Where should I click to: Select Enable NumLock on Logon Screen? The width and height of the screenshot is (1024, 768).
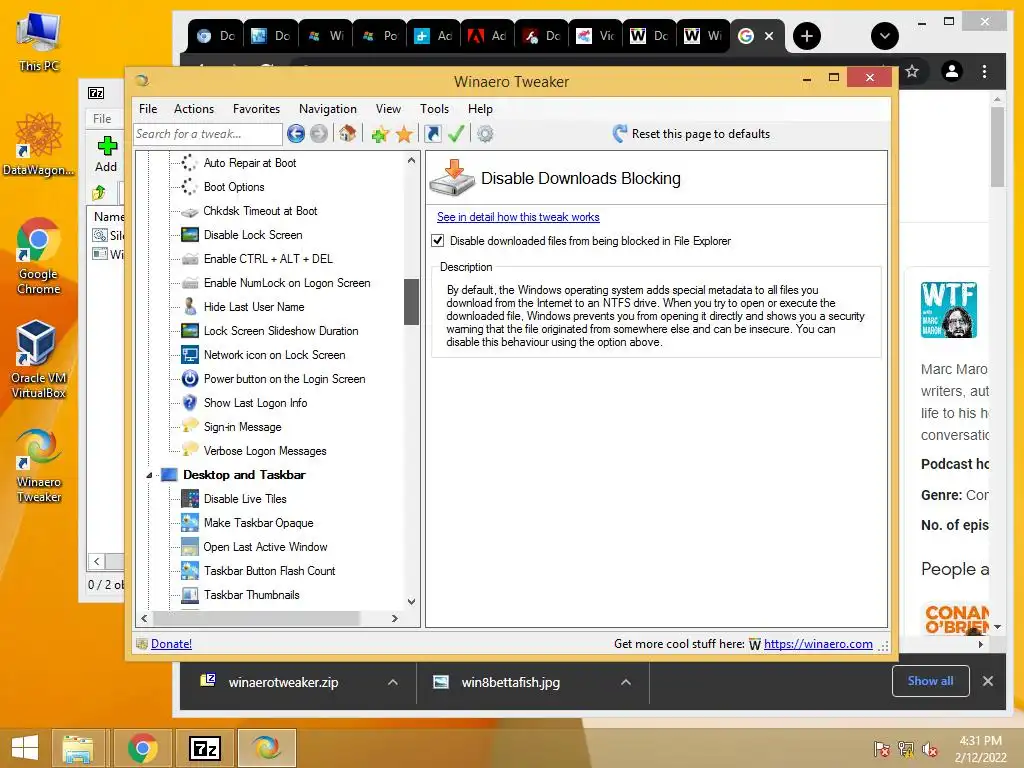[287, 283]
